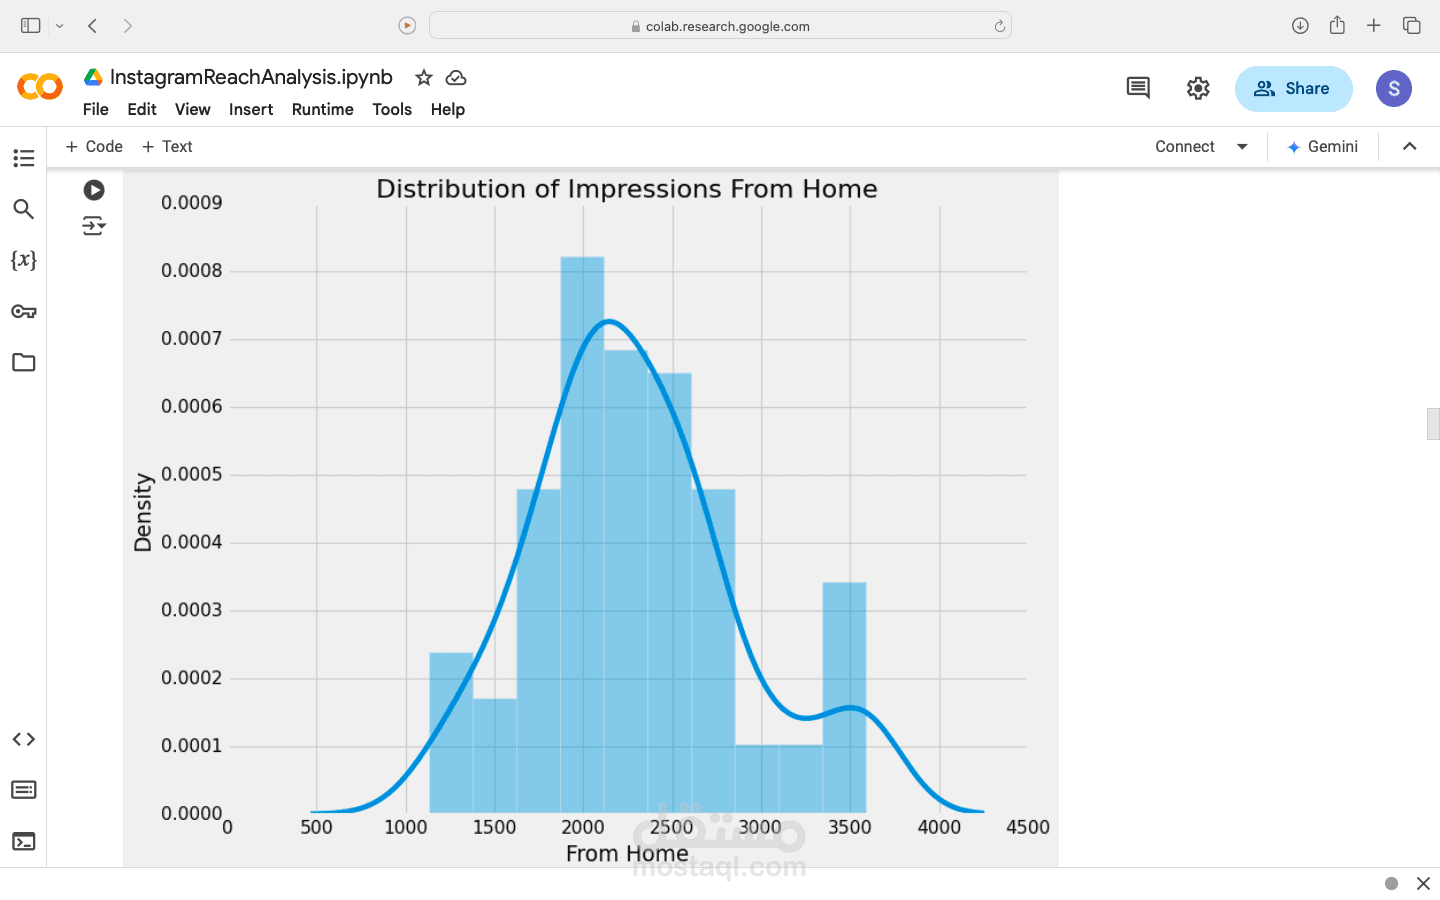
Task: Collapse the header with the chevron up
Action: click(x=1410, y=146)
